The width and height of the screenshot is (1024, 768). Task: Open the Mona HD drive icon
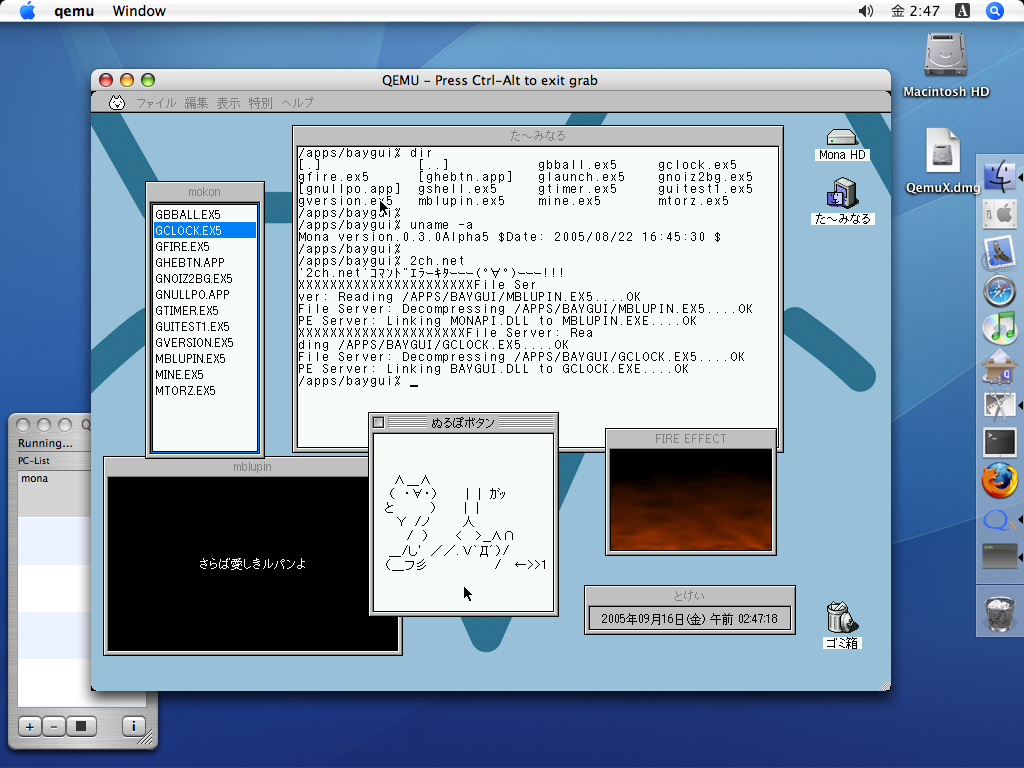[842, 144]
